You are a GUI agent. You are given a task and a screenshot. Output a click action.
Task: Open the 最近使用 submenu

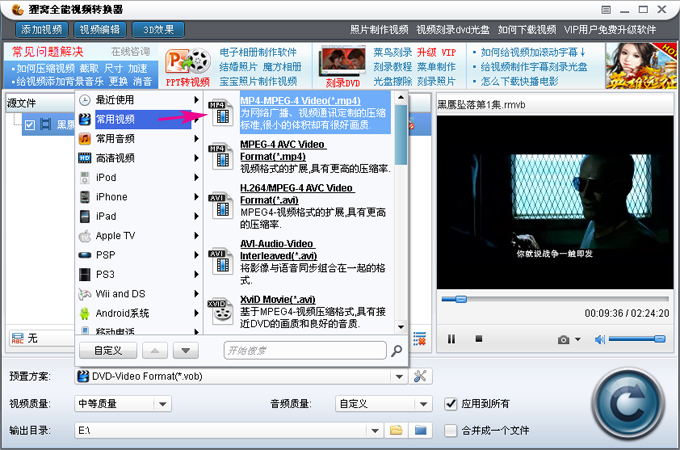point(138,100)
